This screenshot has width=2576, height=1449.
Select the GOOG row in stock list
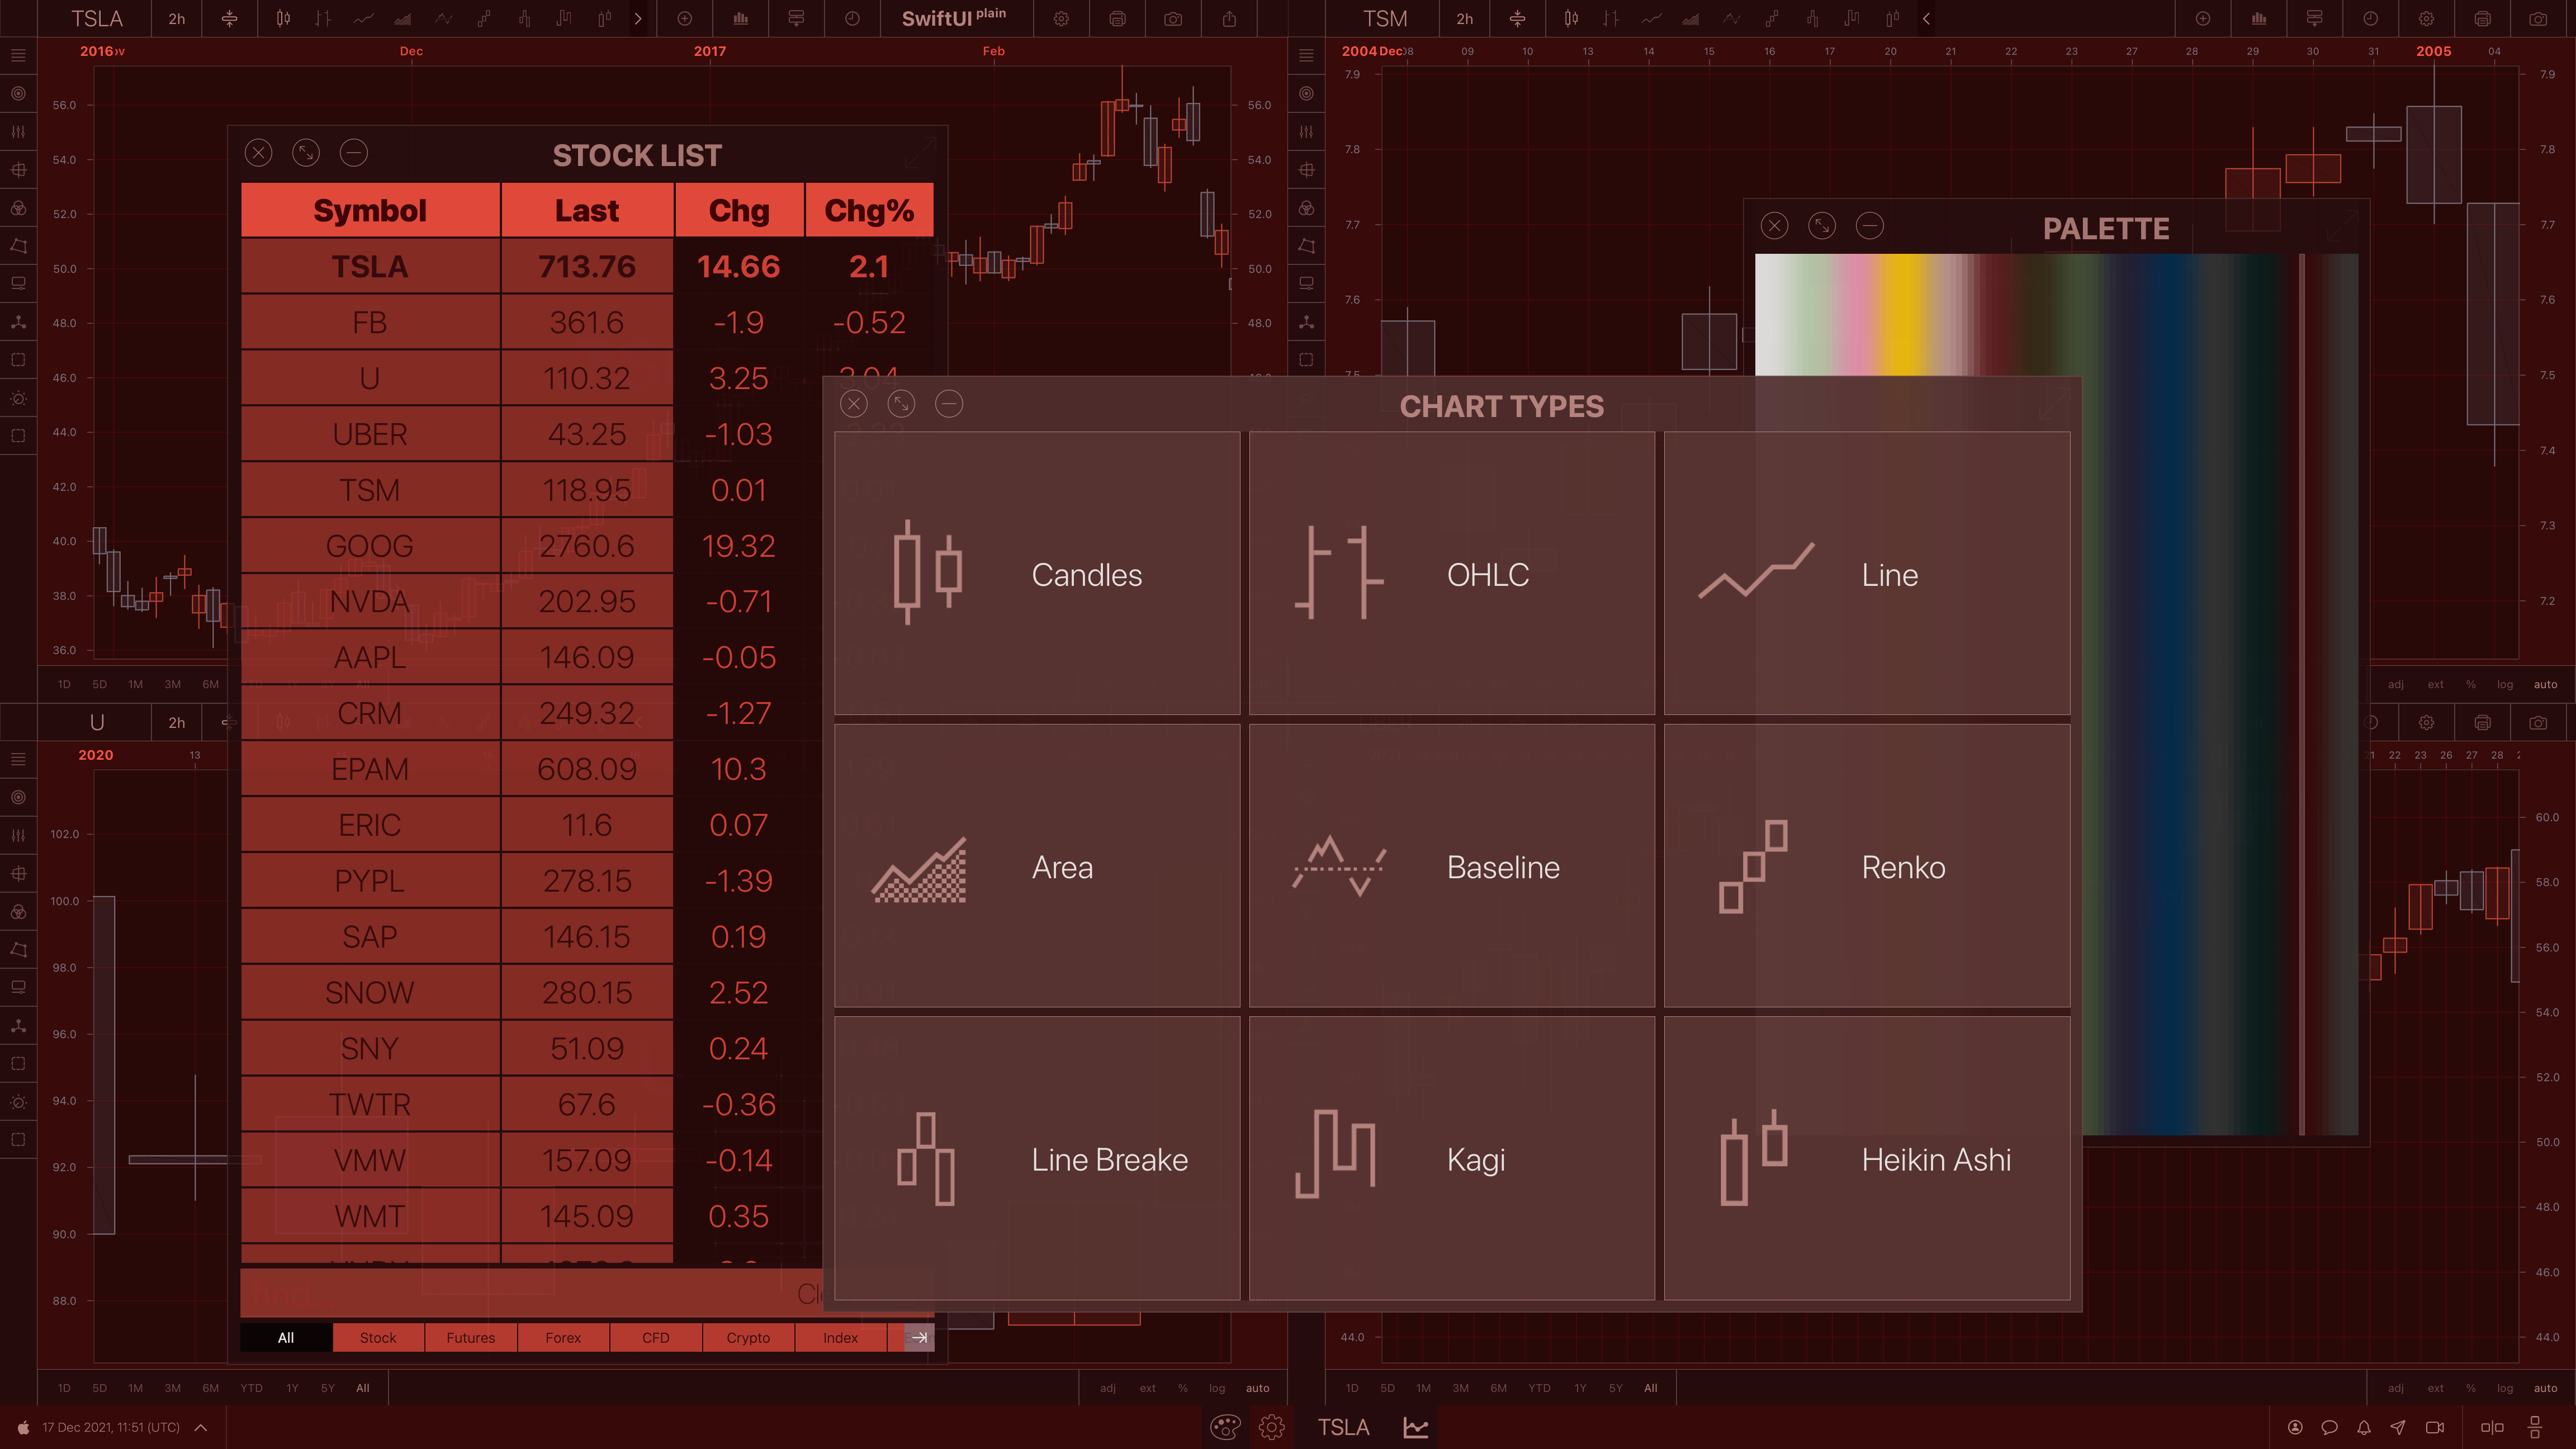(369, 546)
